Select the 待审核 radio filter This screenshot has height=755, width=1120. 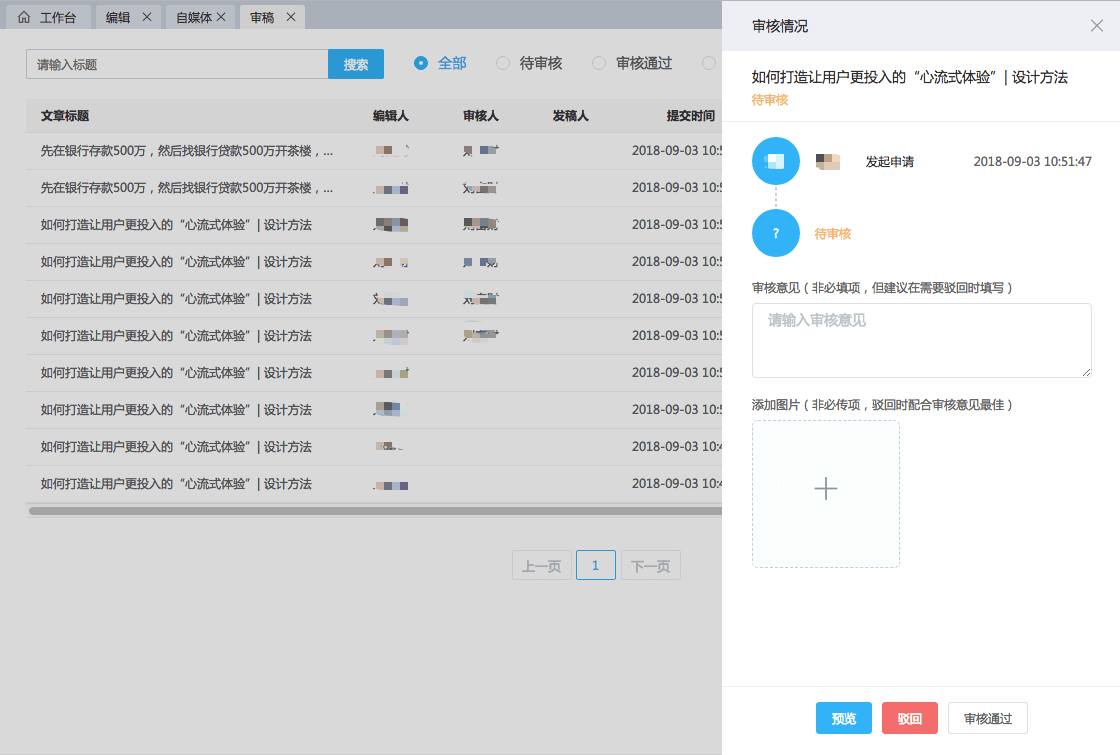[x=503, y=63]
